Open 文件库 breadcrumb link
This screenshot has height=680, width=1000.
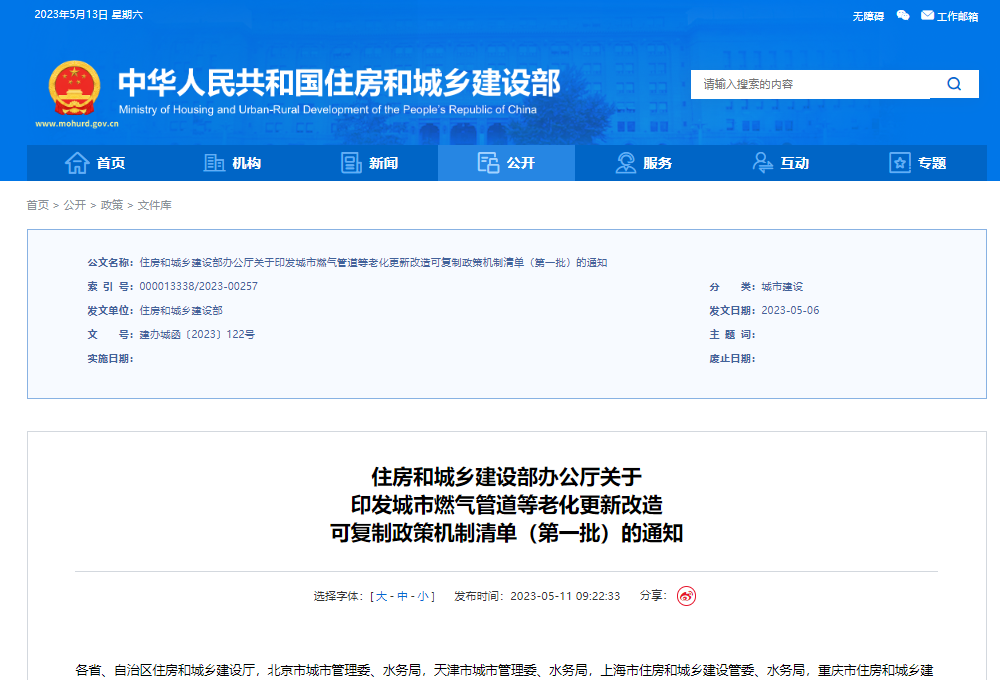click(155, 205)
